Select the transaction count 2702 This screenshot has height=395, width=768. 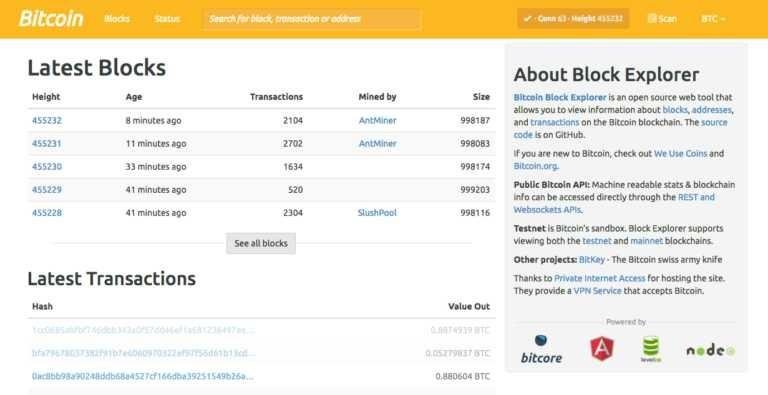(292, 144)
